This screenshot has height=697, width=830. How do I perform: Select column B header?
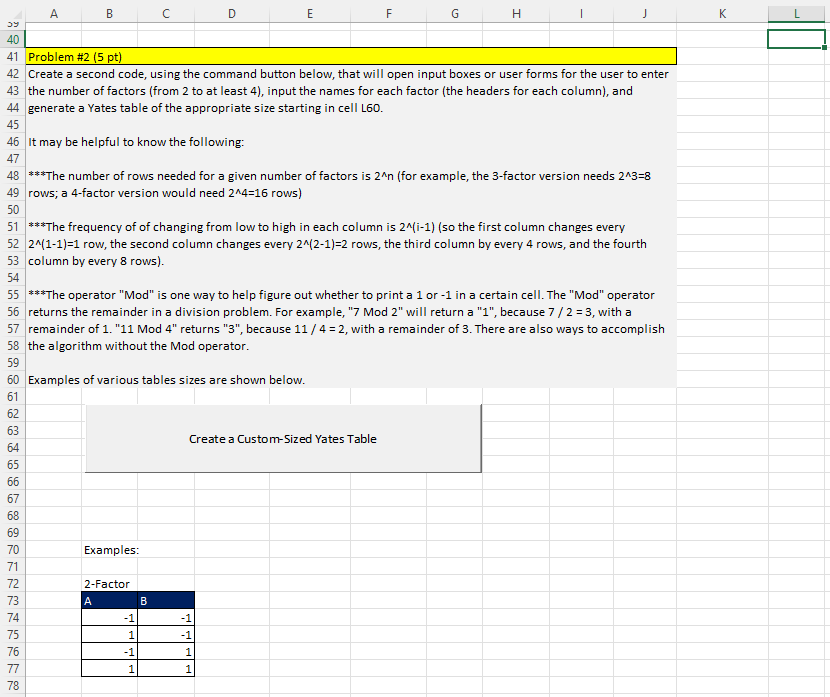tap(110, 14)
